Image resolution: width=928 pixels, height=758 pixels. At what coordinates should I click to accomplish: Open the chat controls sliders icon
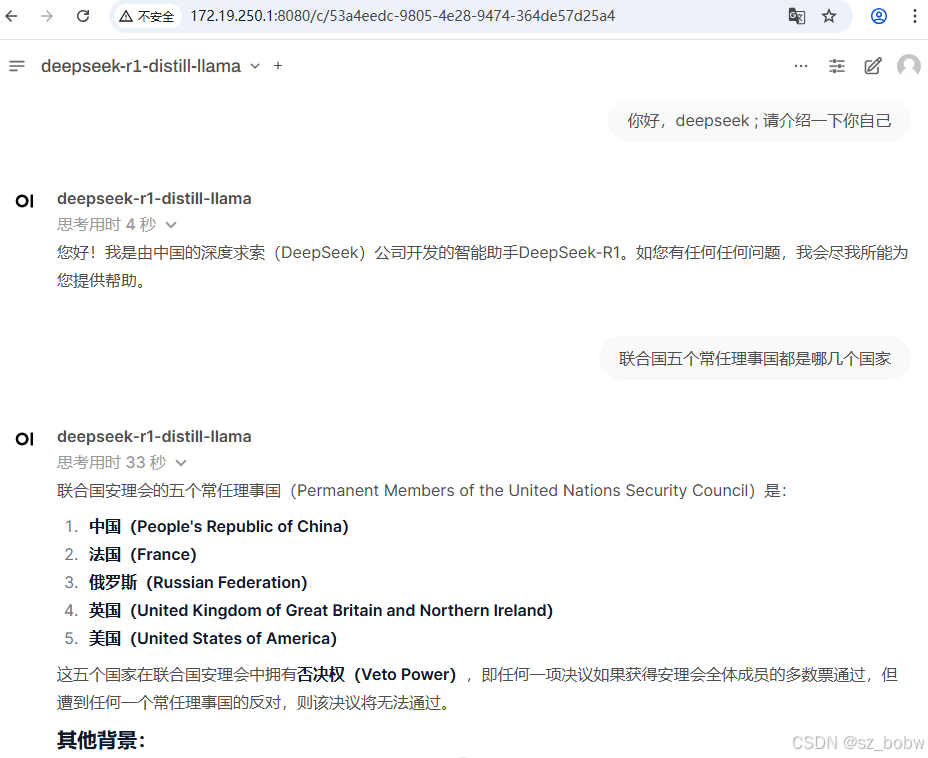tap(837, 66)
